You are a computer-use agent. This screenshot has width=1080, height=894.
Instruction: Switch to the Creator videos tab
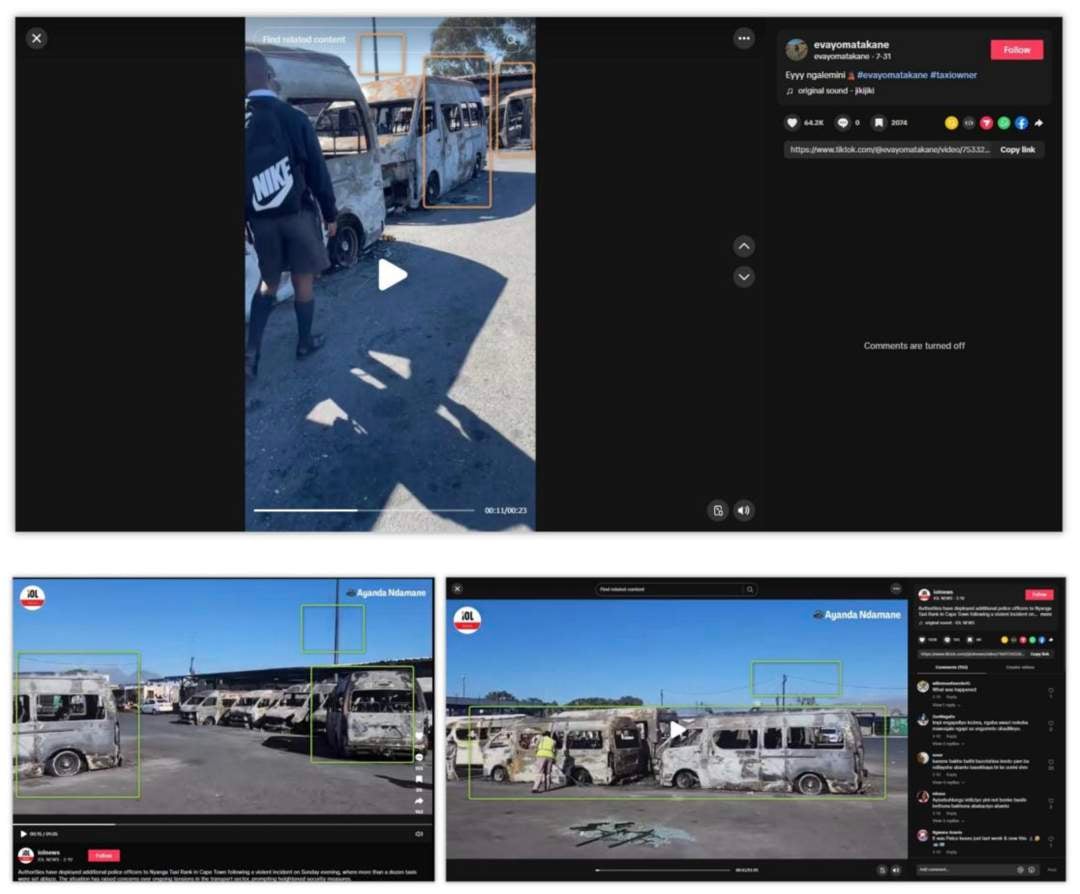pyautogui.click(x=1020, y=666)
